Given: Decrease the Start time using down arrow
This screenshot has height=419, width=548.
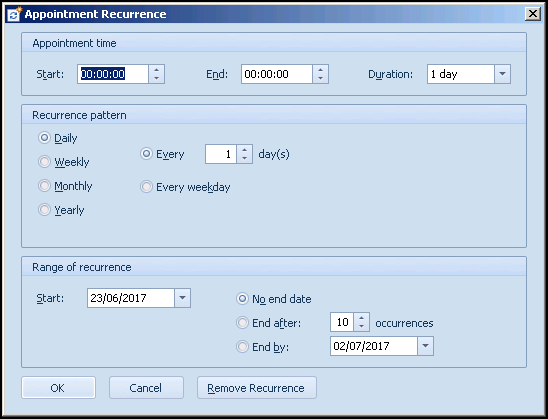Looking at the screenshot, I should (157, 78).
